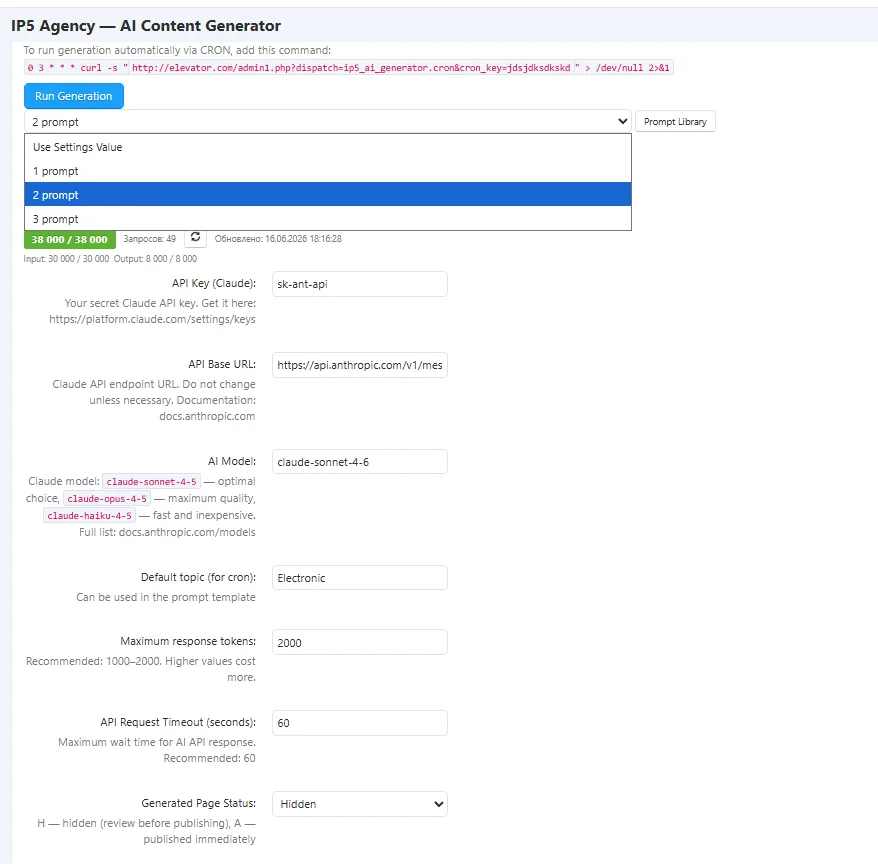The height and width of the screenshot is (864, 878).
Task: Click the CRON schedule '0 3 * * *' code
Action: 51,68
